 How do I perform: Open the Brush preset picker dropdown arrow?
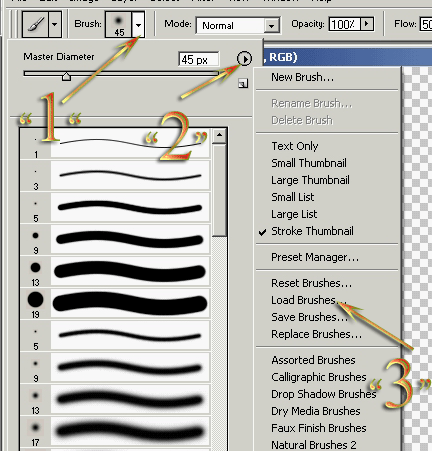coord(138,24)
